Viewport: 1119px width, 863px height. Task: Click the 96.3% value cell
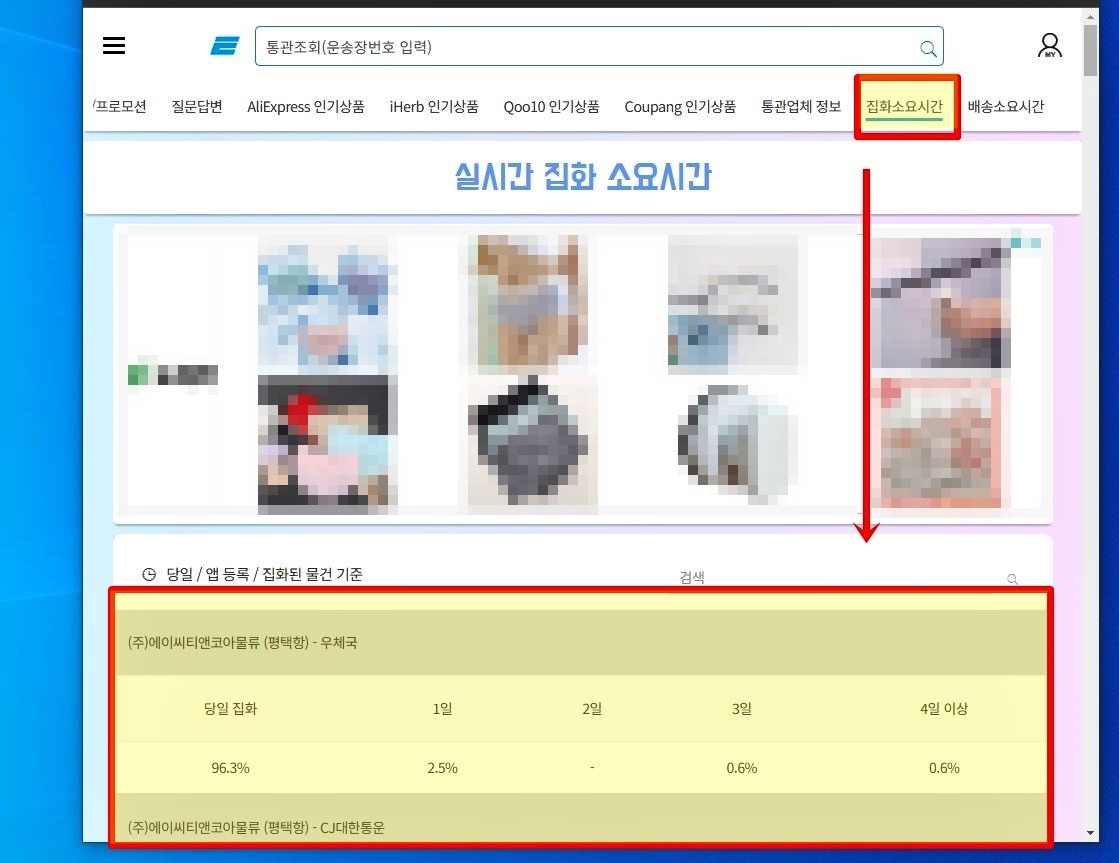point(230,768)
